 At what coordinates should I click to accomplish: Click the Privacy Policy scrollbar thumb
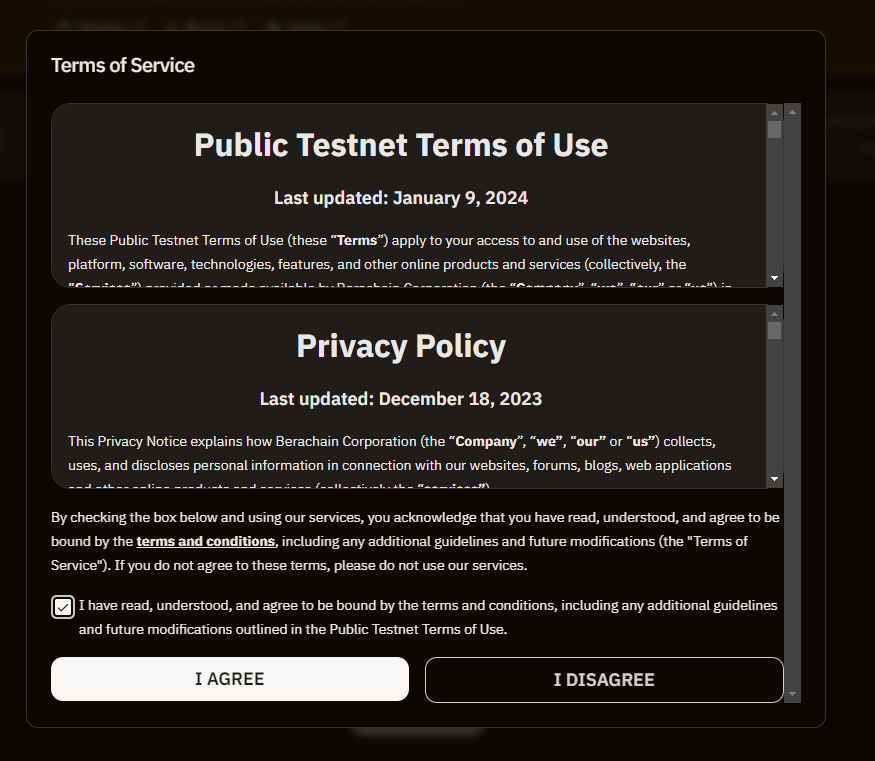coord(774,330)
